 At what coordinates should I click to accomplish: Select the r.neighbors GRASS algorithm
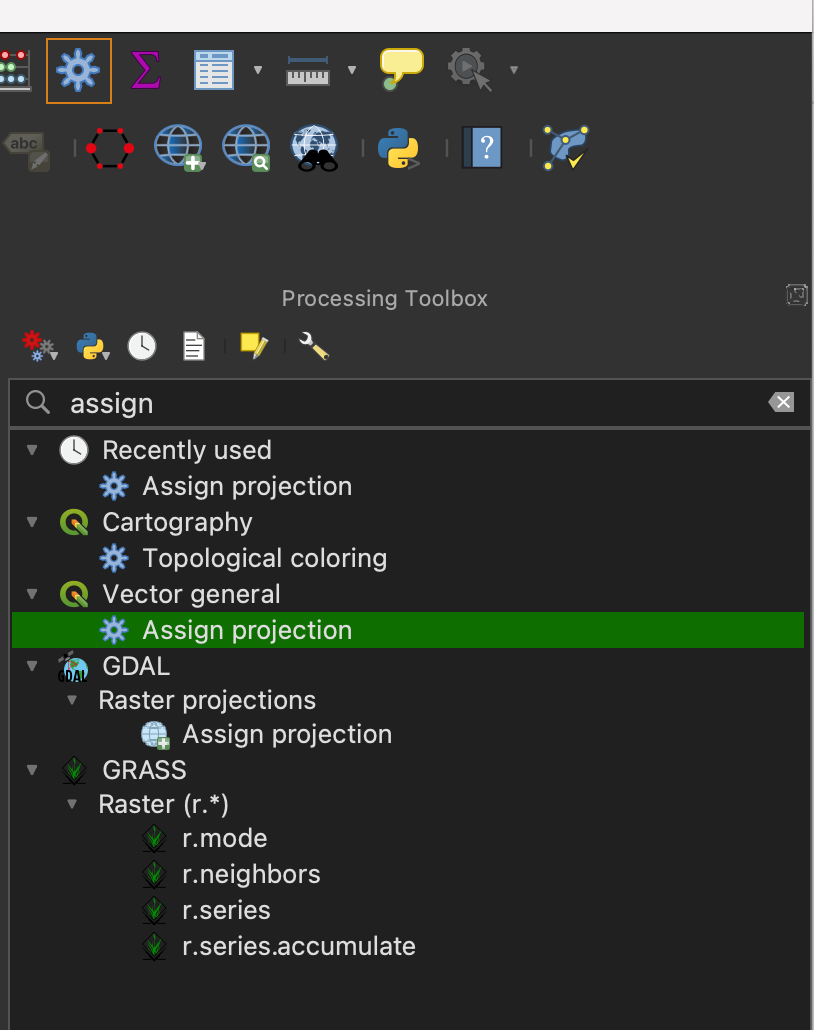[x=251, y=874]
